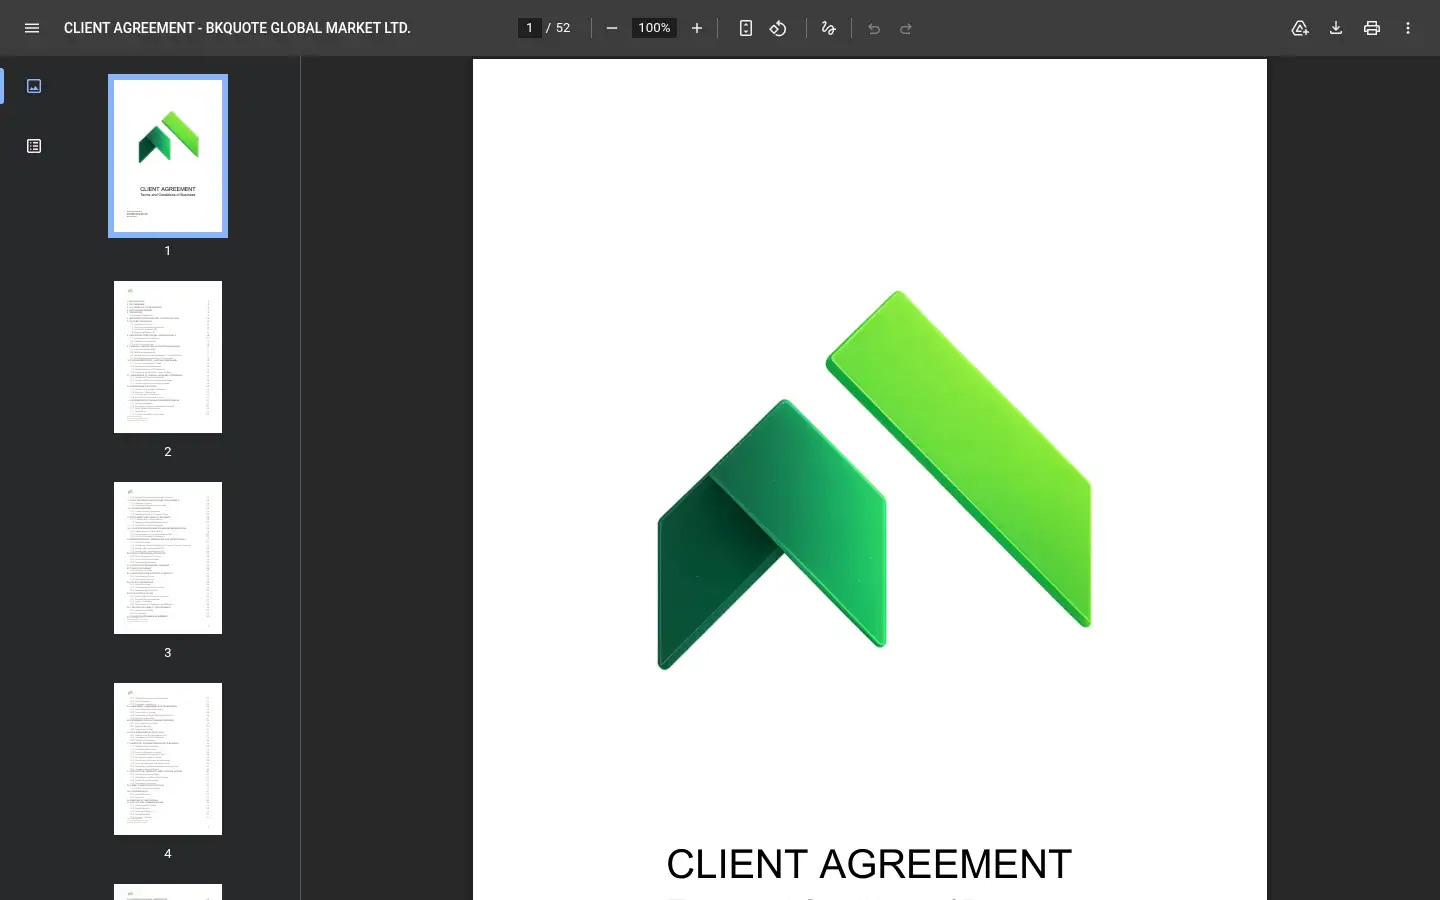The height and width of the screenshot is (900, 1440).
Task: Open the more actions three-dot menu
Action: click(1408, 28)
